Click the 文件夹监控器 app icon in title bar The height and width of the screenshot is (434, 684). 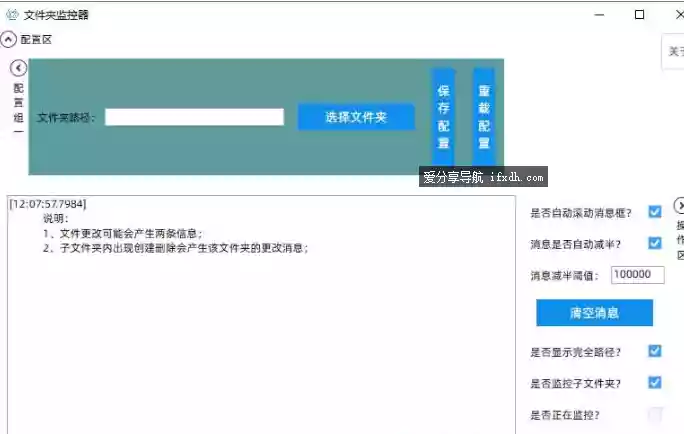[12, 15]
